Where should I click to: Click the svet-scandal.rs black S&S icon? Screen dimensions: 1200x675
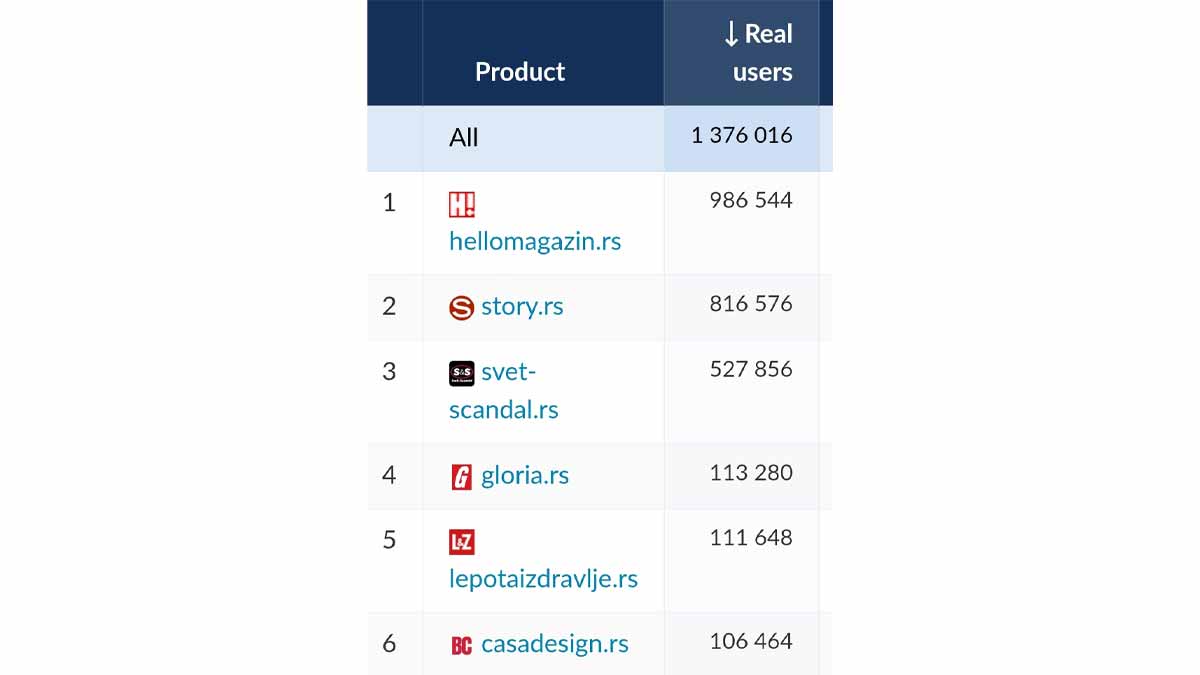(461, 374)
